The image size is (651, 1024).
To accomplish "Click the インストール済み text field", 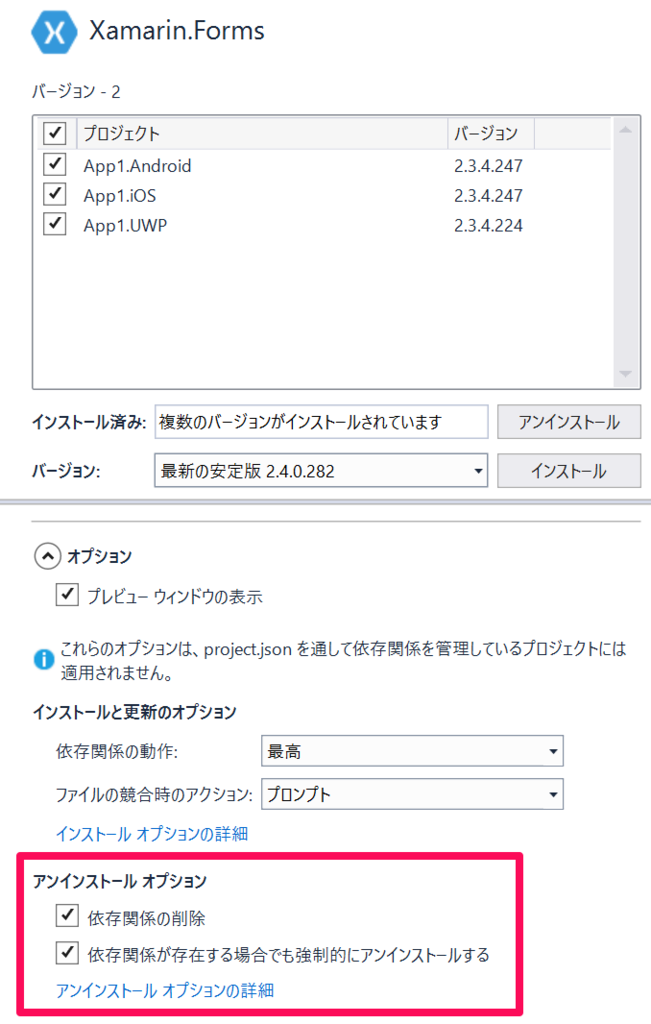I will click(x=321, y=422).
